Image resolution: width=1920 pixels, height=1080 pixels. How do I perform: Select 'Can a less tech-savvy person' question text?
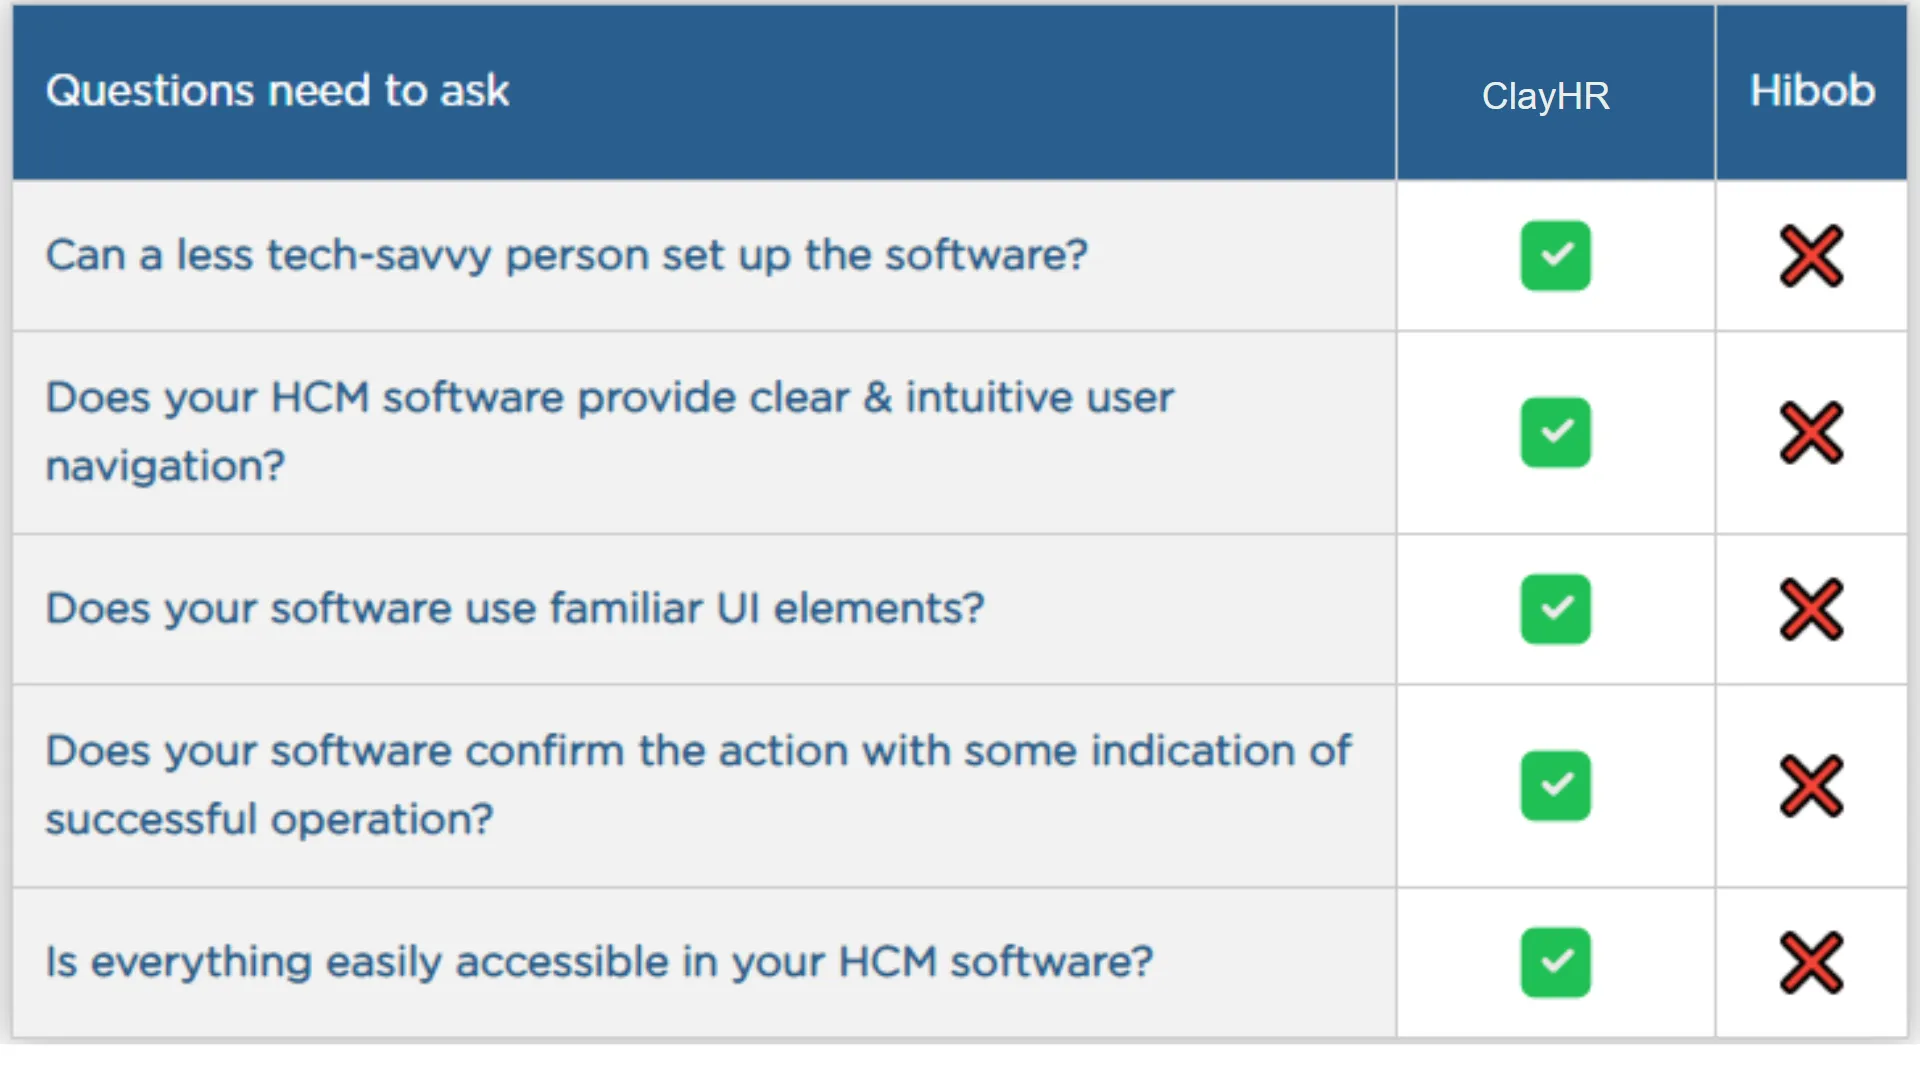(567, 256)
